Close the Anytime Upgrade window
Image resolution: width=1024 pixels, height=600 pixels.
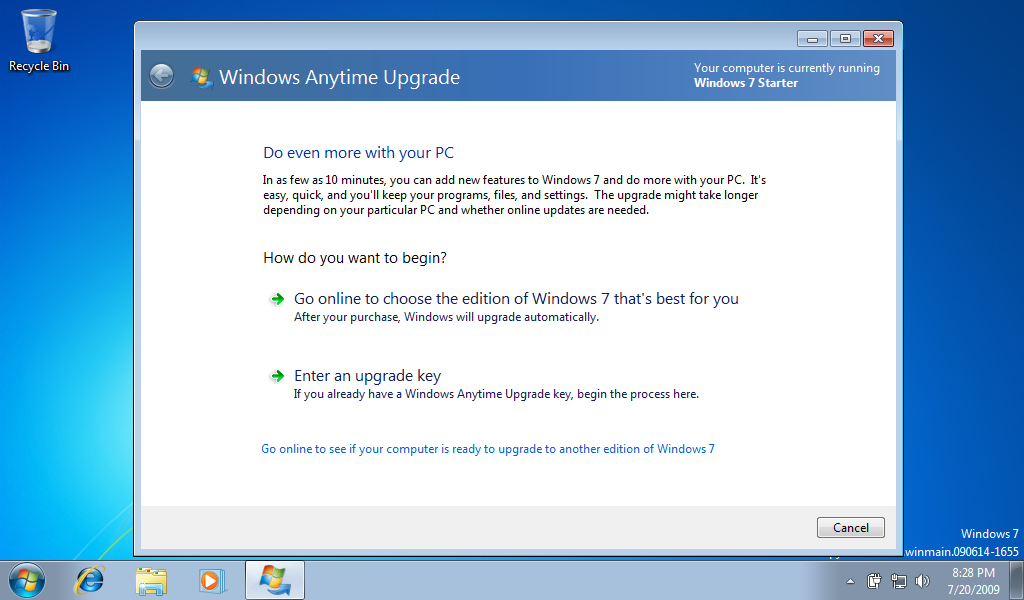coord(878,39)
